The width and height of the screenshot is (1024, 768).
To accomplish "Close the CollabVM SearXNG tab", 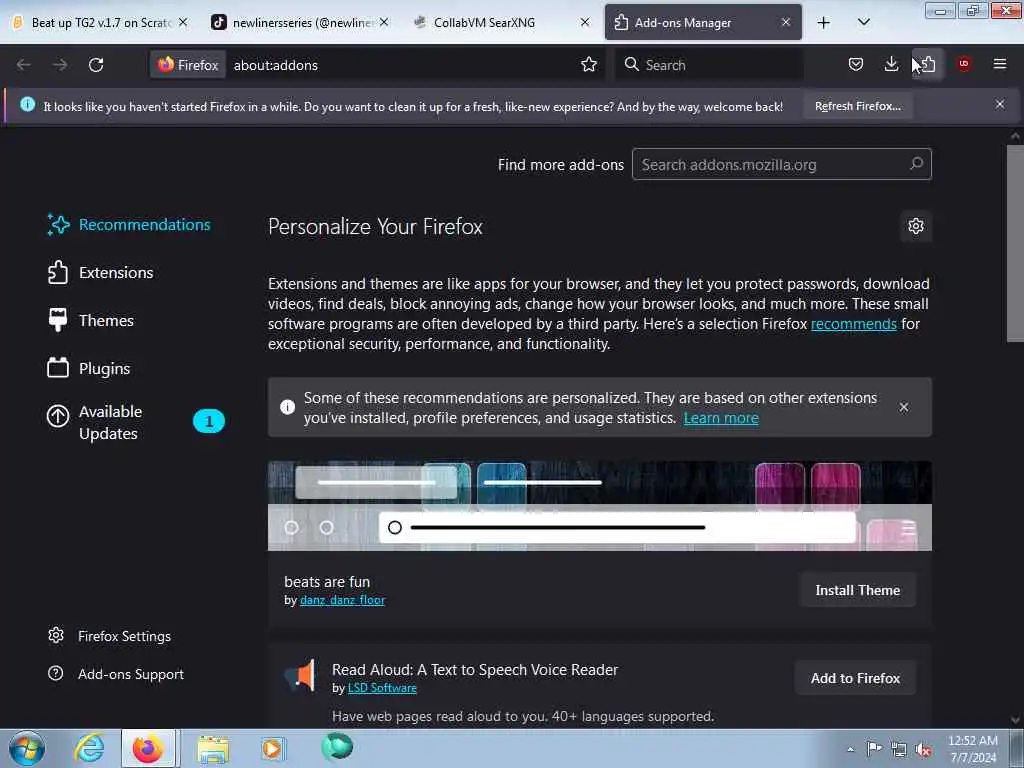I will pos(585,22).
